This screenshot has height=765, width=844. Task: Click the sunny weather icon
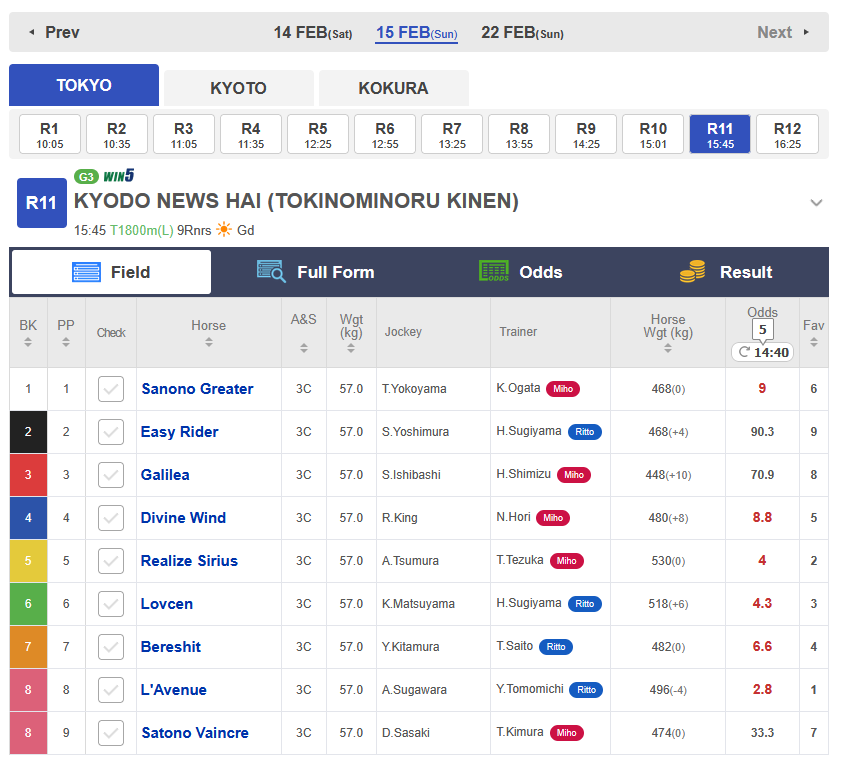point(224,230)
